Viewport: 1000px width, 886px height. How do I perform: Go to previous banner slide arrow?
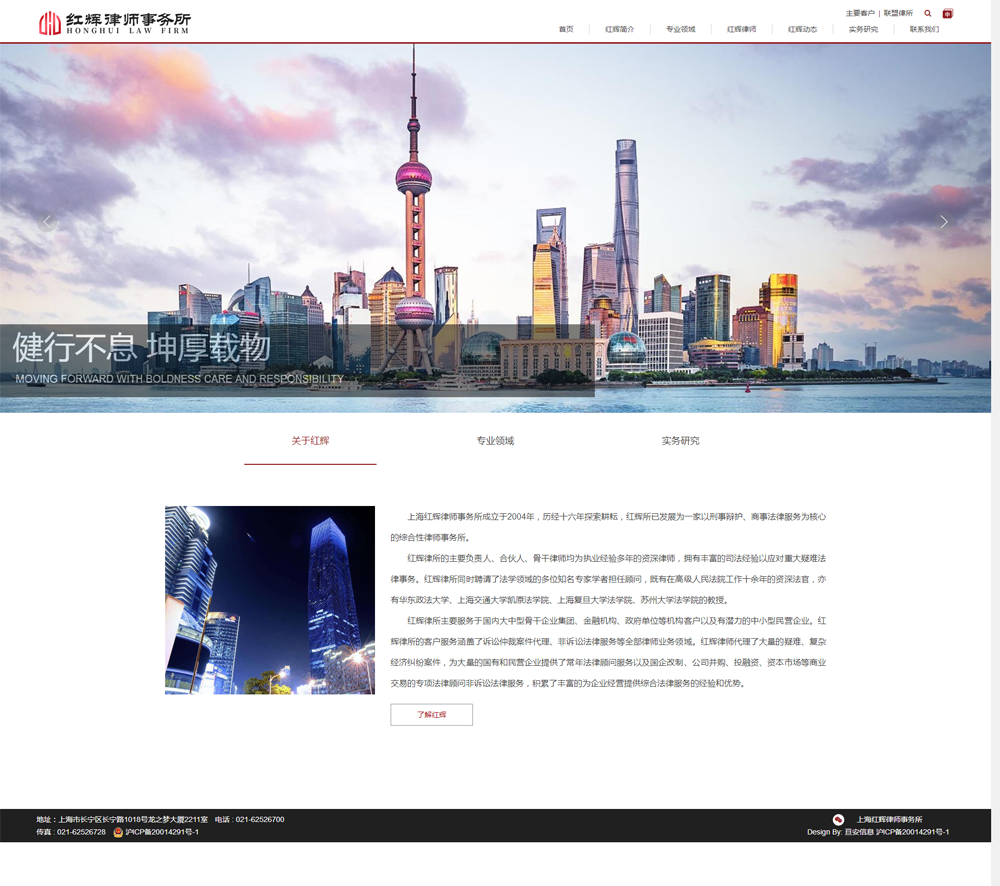coord(47,222)
